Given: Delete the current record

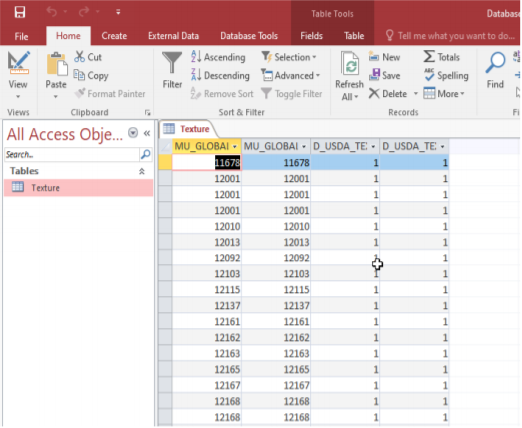Looking at the screenshot, I should 388,94.
